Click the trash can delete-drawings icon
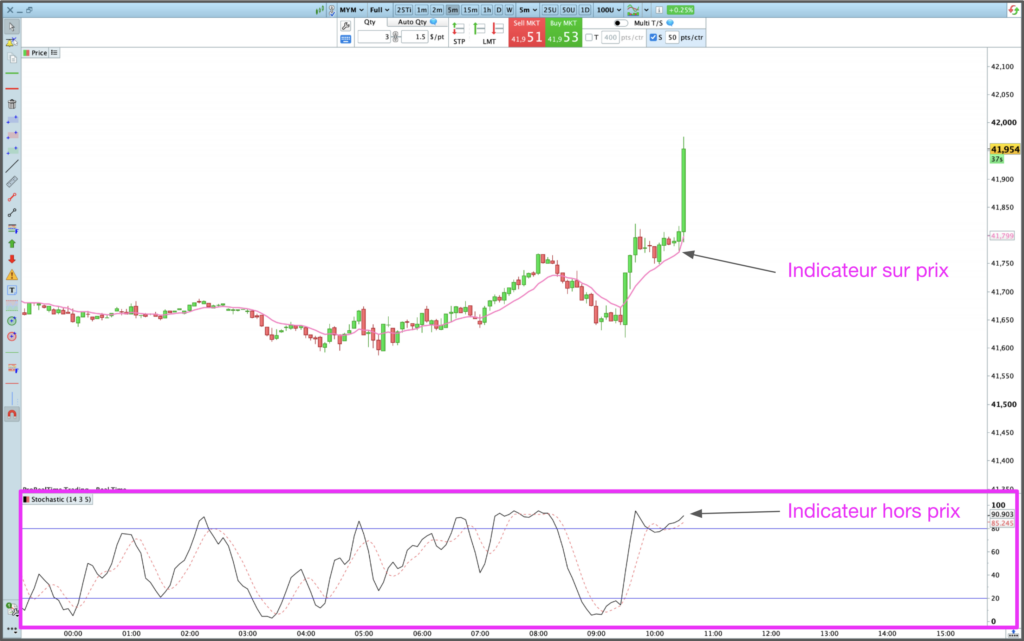The width and height of the screenshot is (1024, 641). [12, 104]
